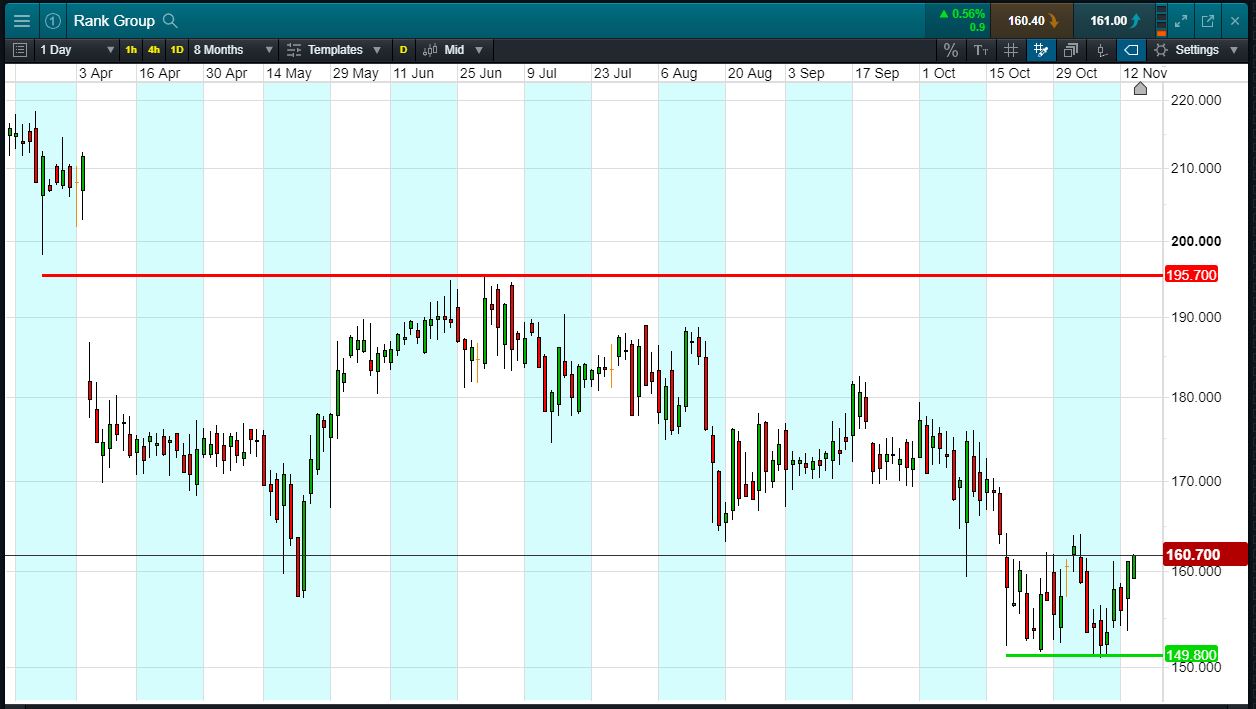Select the 1D interval shortcut

coord(176,49)
